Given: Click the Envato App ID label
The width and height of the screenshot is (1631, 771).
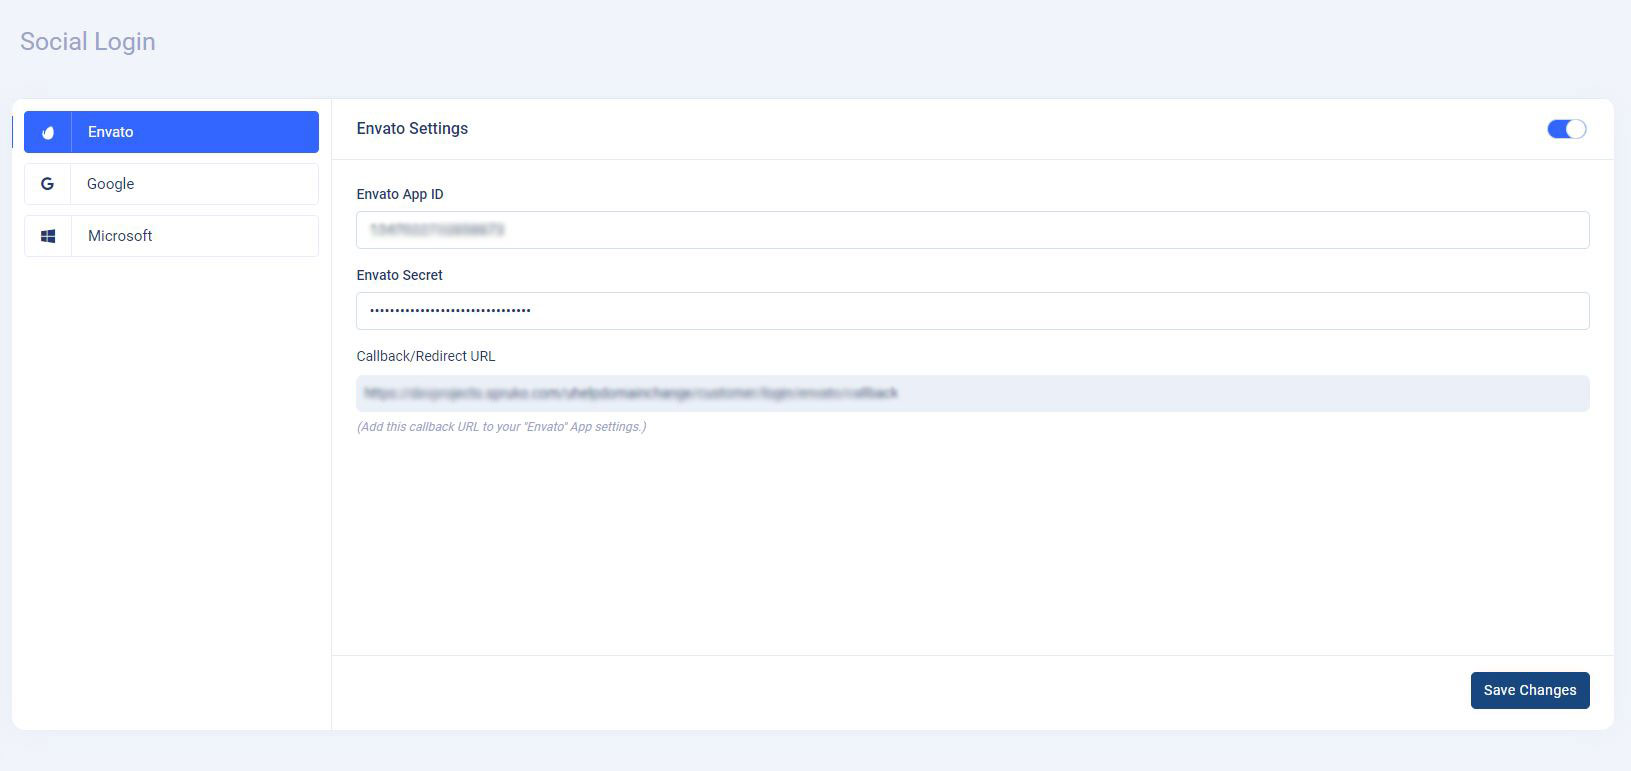Looking at the screenshot, I should 400,194.
